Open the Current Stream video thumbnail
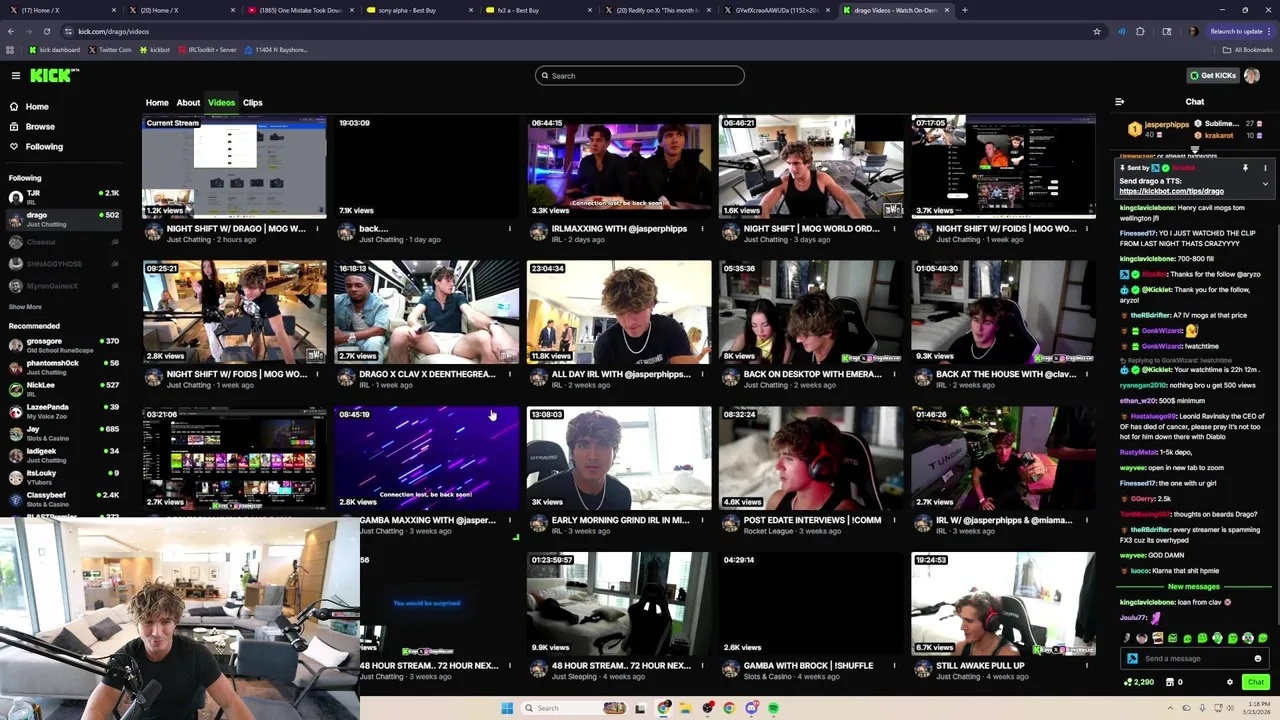The image size is (1280, 720). pyautogui.click(x=234, y=167)
